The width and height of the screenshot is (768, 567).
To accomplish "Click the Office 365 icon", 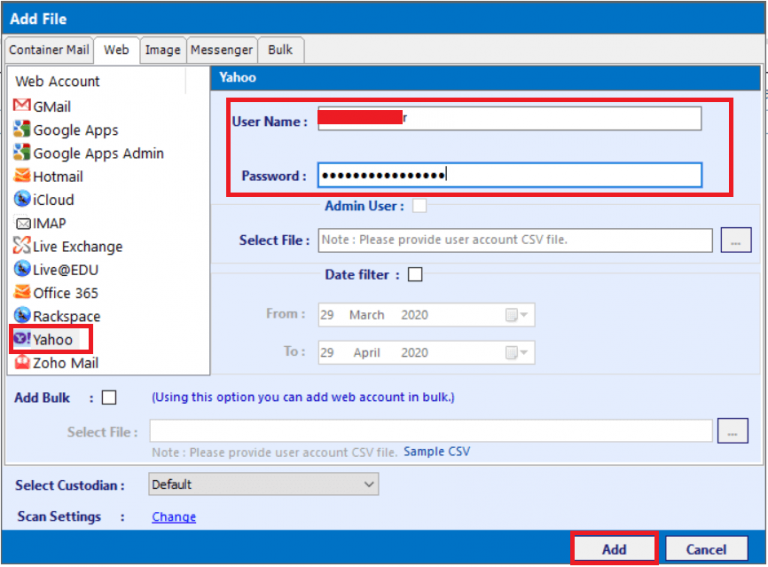I will click(x=22, y=292).
